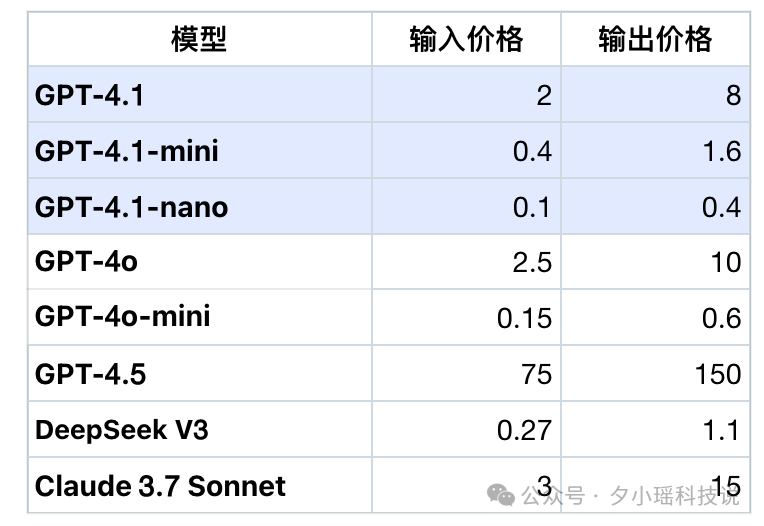Select GPT-4o-mini input price 0.15
Screen dimensions: 764x526
(524, 318)
